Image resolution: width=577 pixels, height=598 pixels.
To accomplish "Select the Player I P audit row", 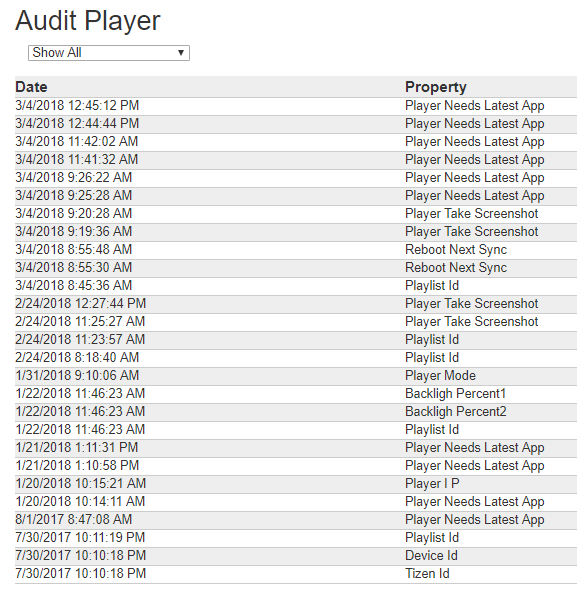I will 296,484.
